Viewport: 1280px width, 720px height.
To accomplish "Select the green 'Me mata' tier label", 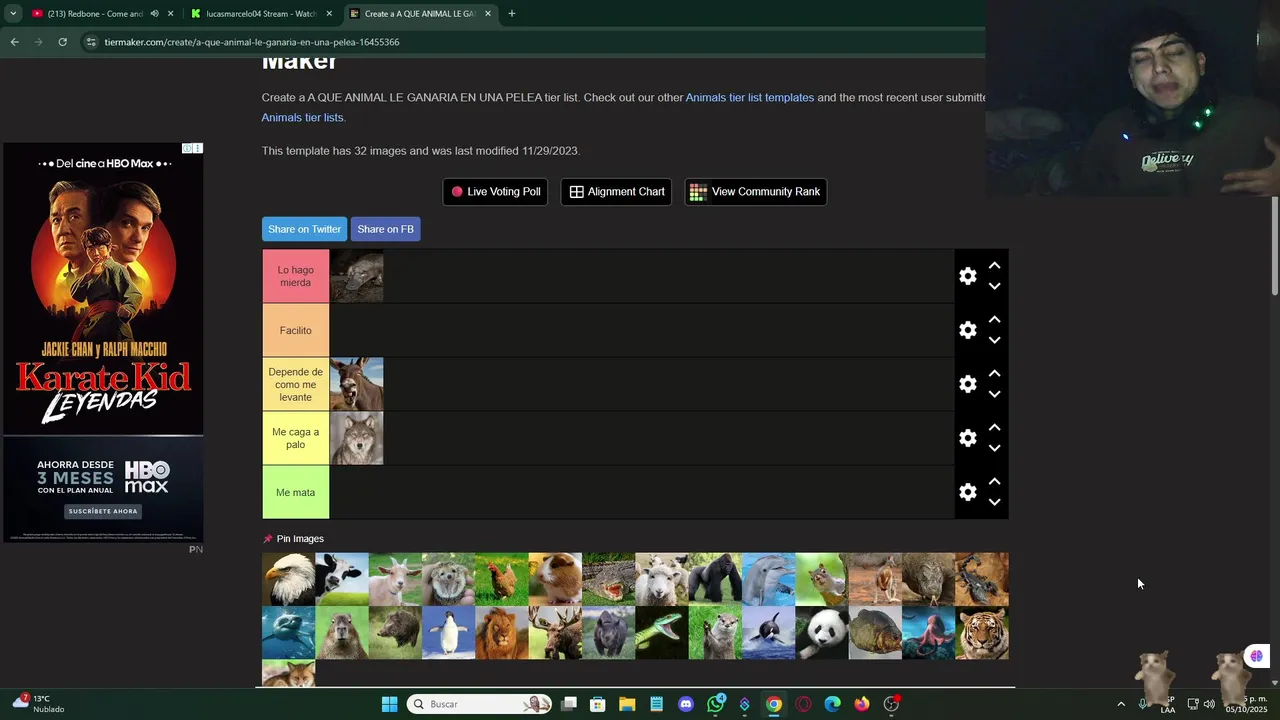I will 296,492.
